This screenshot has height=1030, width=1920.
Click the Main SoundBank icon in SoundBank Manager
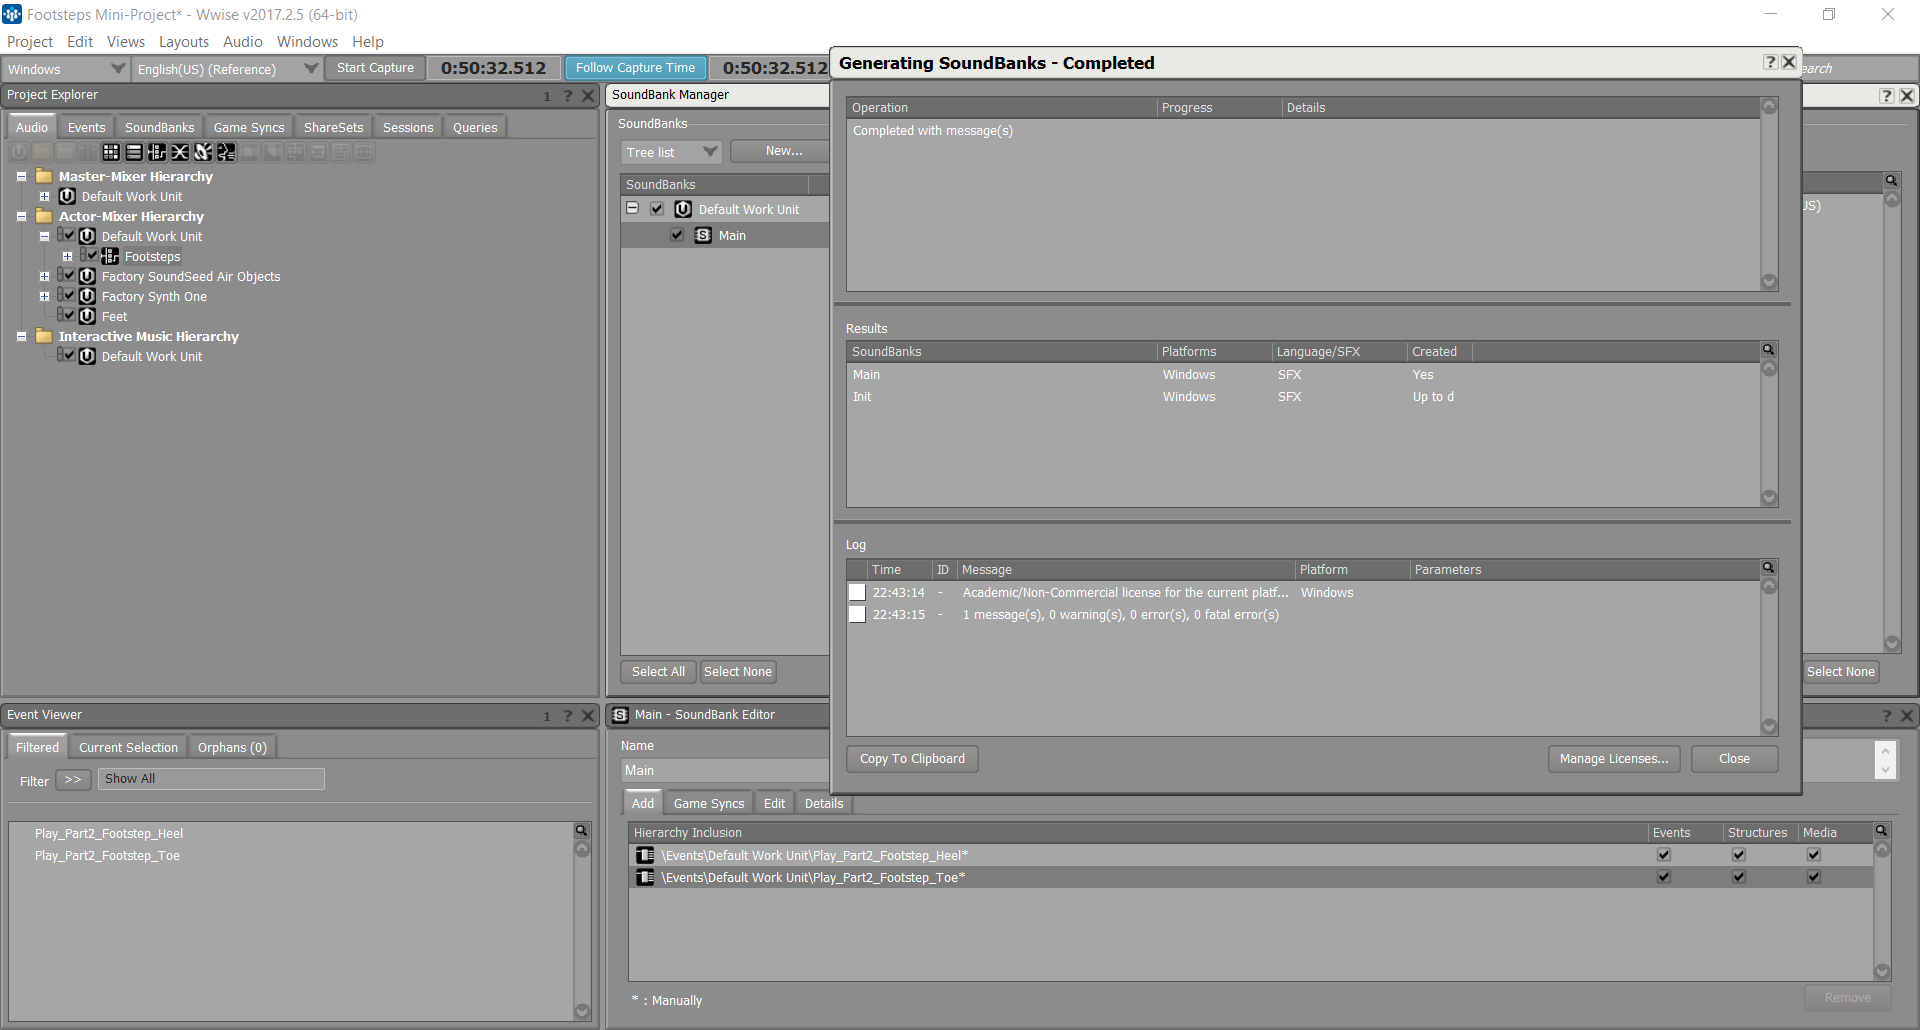click(x=703, y=235)
